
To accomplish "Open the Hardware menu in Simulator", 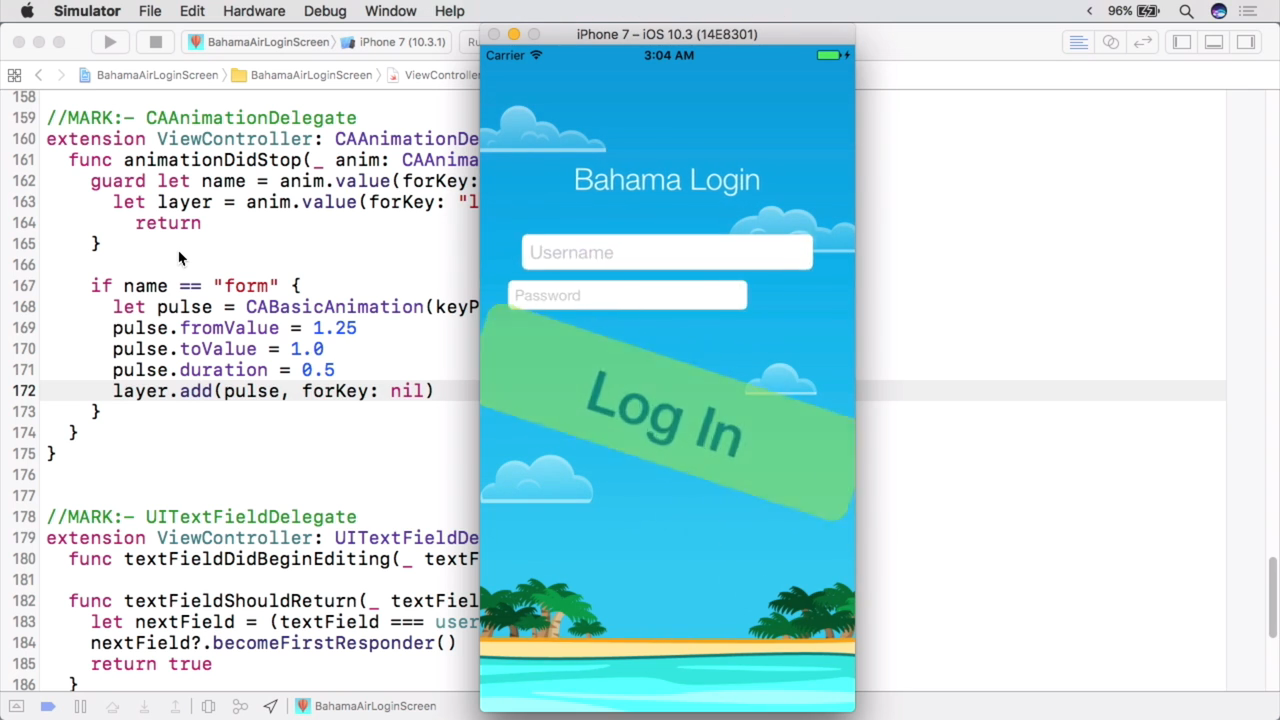I will pyautogui.click(x=254, y=11).
